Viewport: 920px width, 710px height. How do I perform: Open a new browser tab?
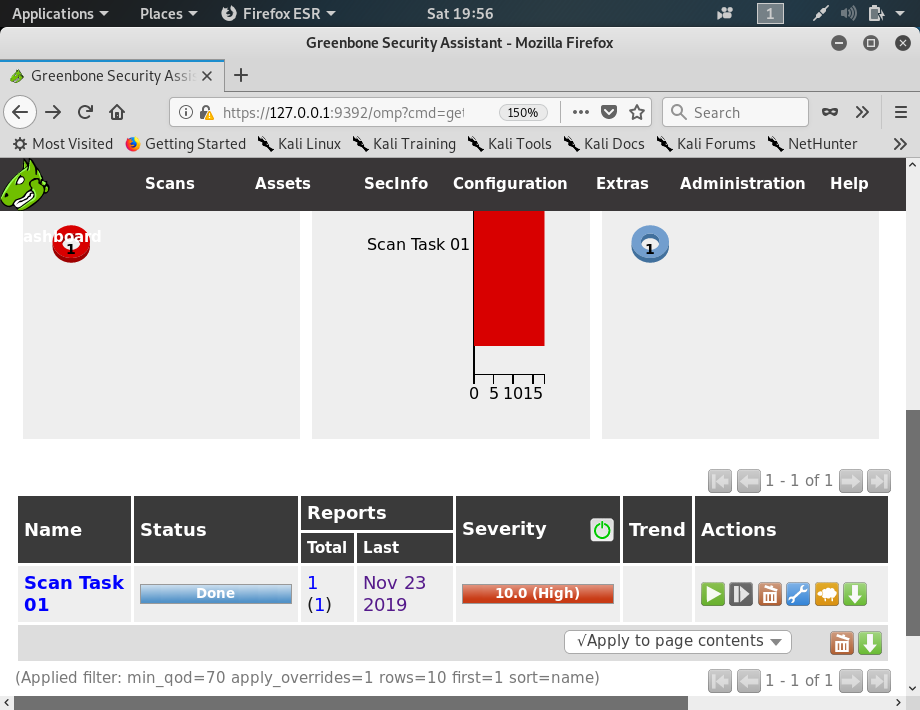point(241,75)
